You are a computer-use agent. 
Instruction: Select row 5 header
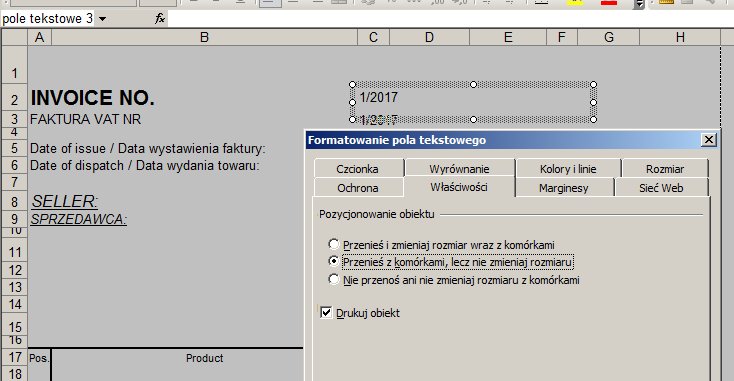(15, 148)
